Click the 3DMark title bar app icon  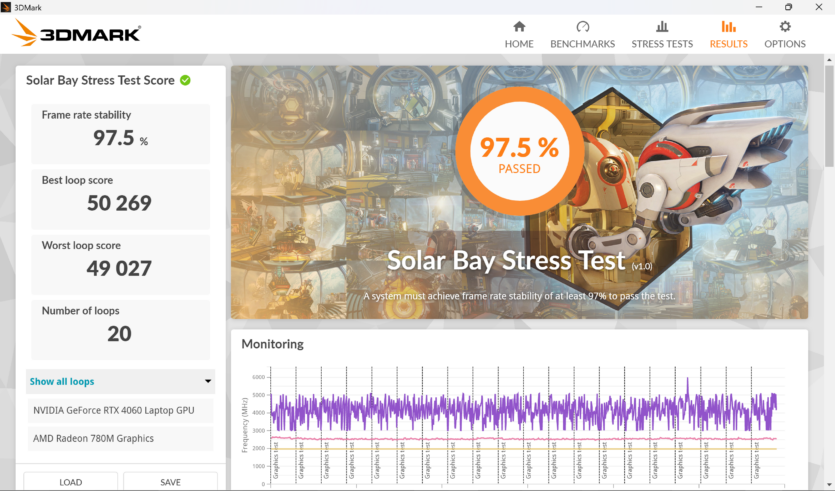point(6,7)
